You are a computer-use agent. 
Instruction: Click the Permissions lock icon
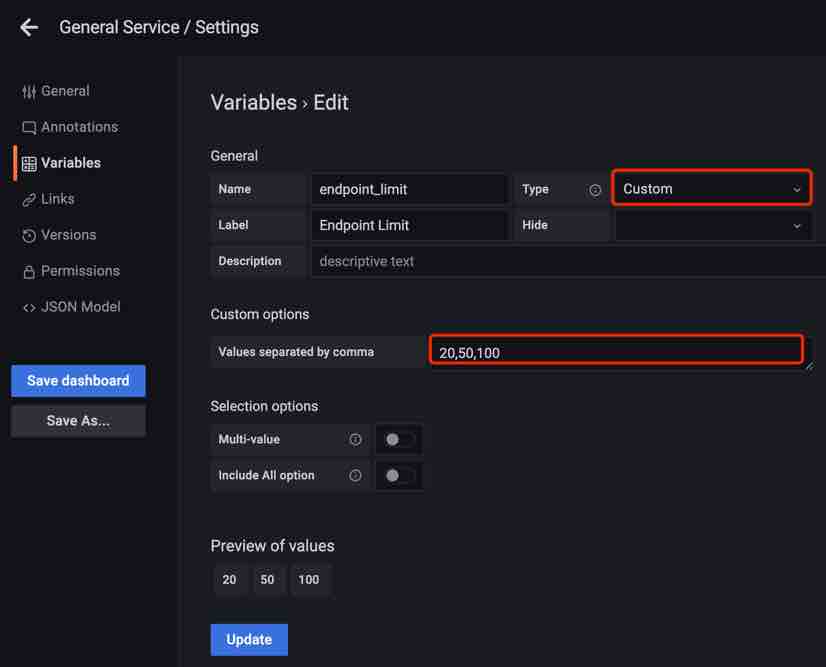[29, 272]
